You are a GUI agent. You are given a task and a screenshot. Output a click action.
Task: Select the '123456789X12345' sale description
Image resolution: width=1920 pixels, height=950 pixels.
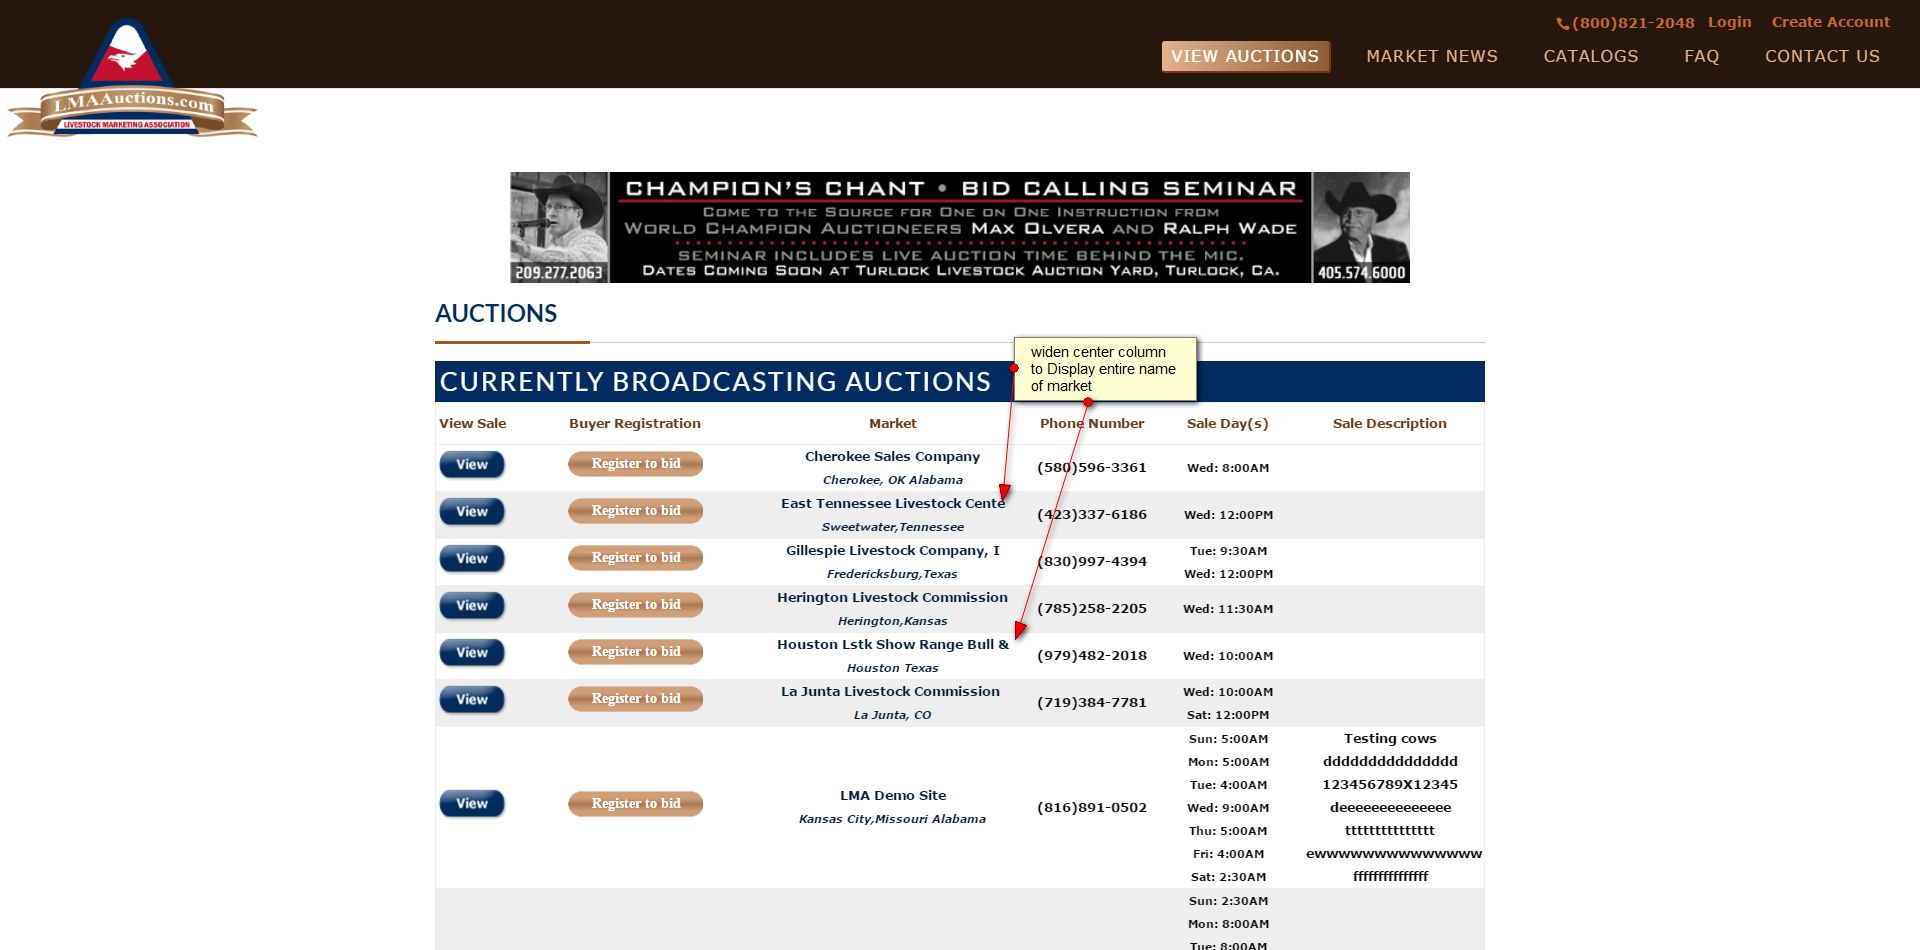click(x=1390, y=785)
